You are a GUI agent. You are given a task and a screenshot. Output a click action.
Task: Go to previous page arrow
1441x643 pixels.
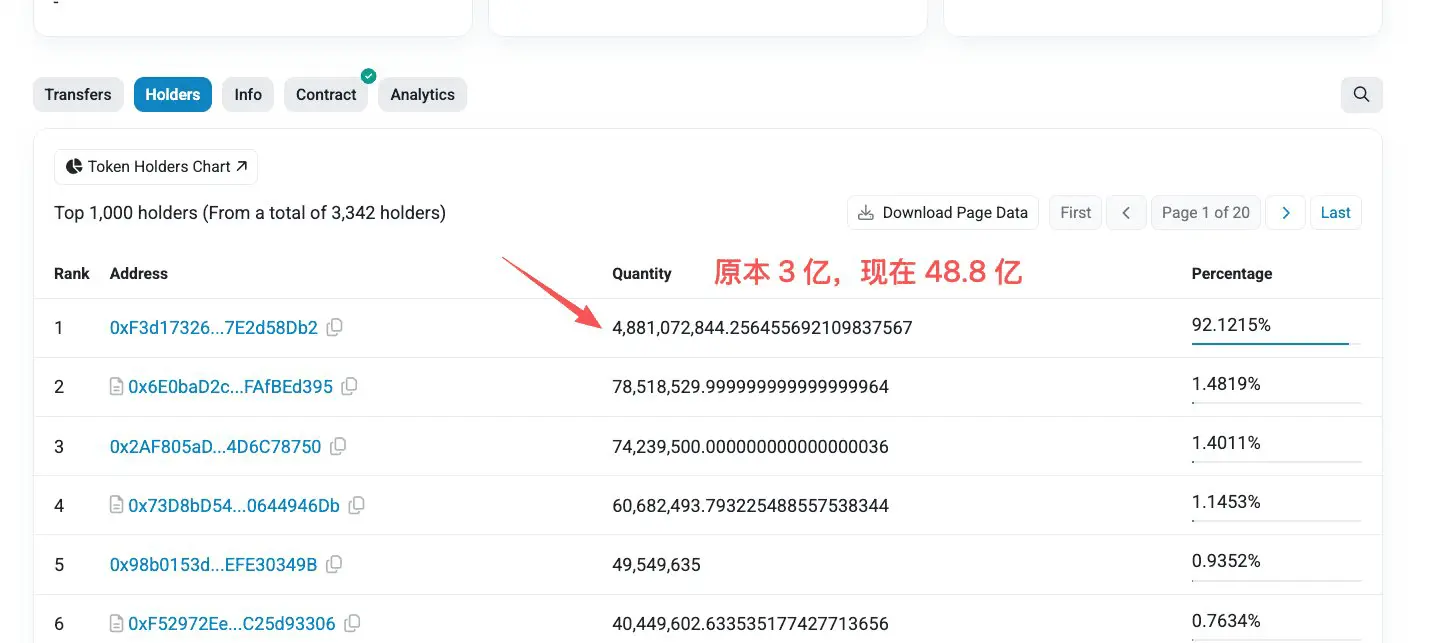1127,212
